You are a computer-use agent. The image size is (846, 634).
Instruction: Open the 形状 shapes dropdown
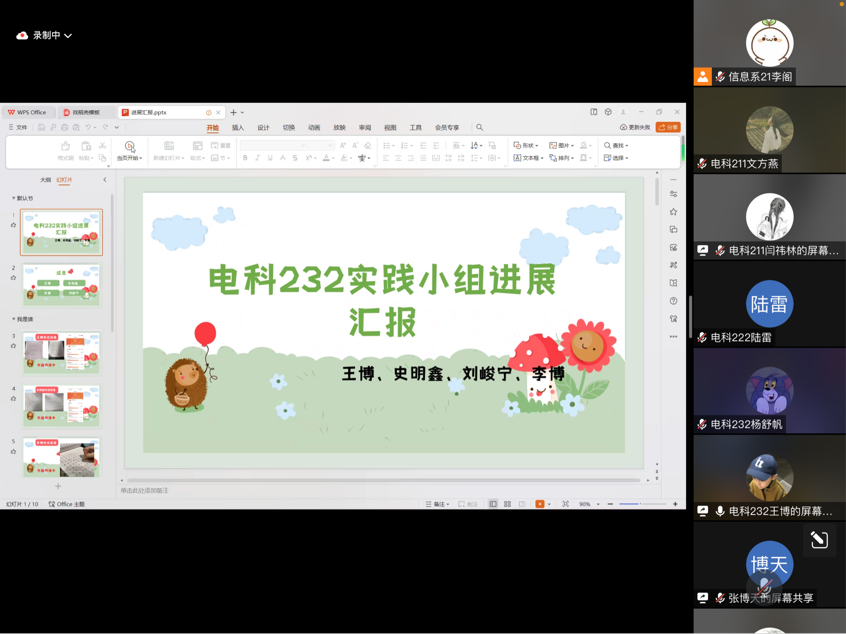[x=525, y=146]
